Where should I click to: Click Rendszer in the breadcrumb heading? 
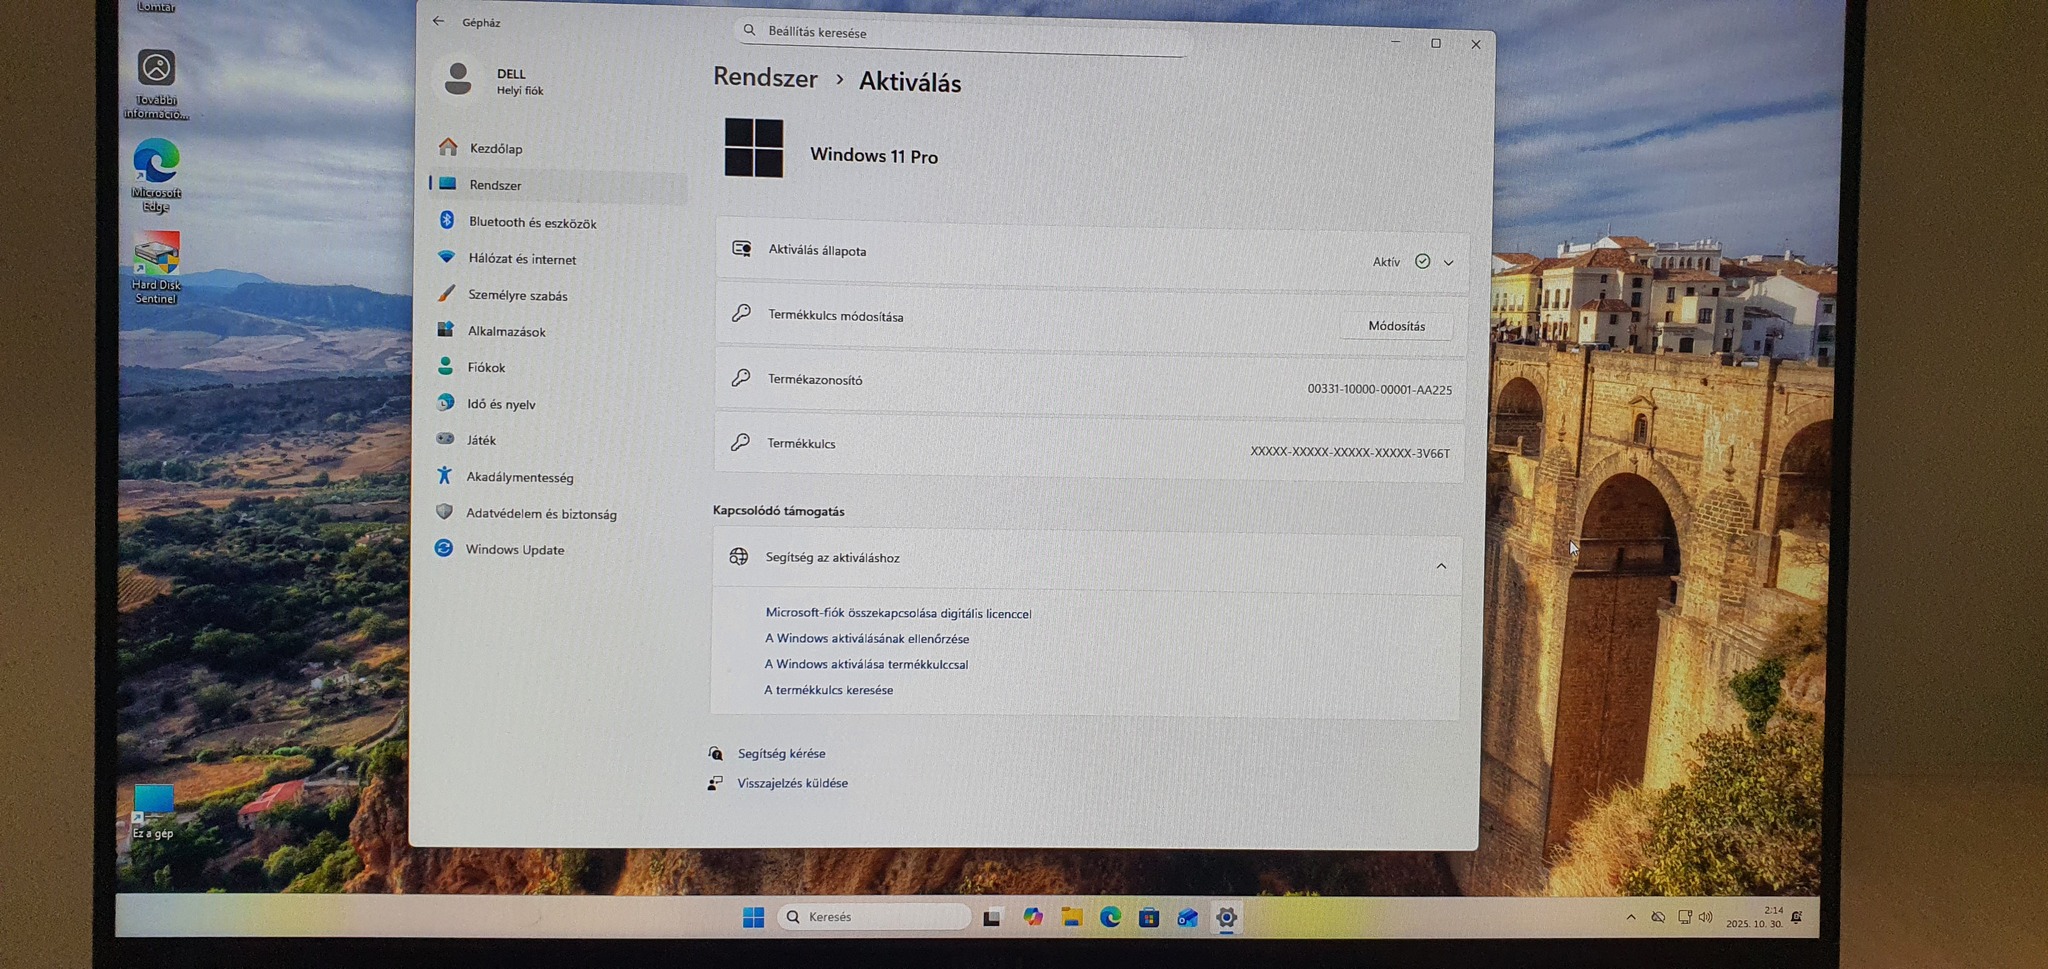tap(765, 78)
